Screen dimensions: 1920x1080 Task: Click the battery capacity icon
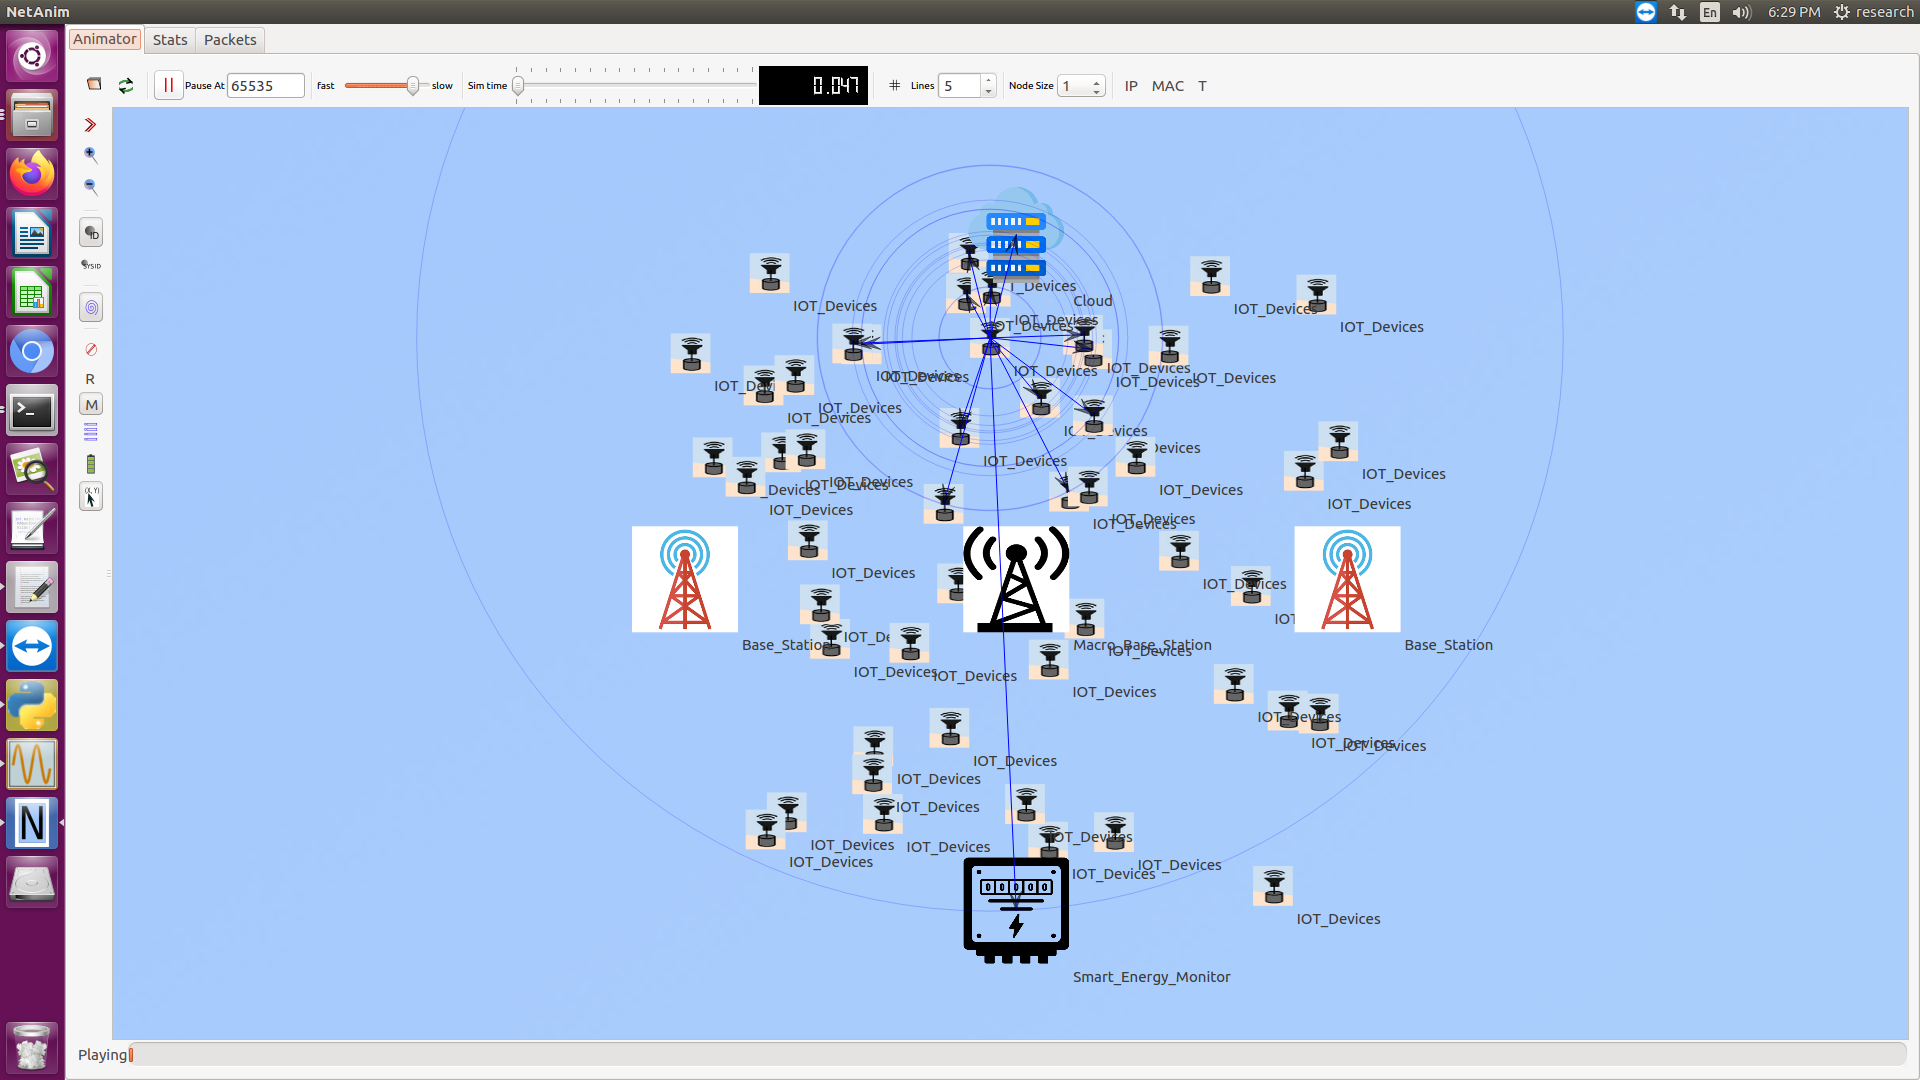click(x=91, y=464)
